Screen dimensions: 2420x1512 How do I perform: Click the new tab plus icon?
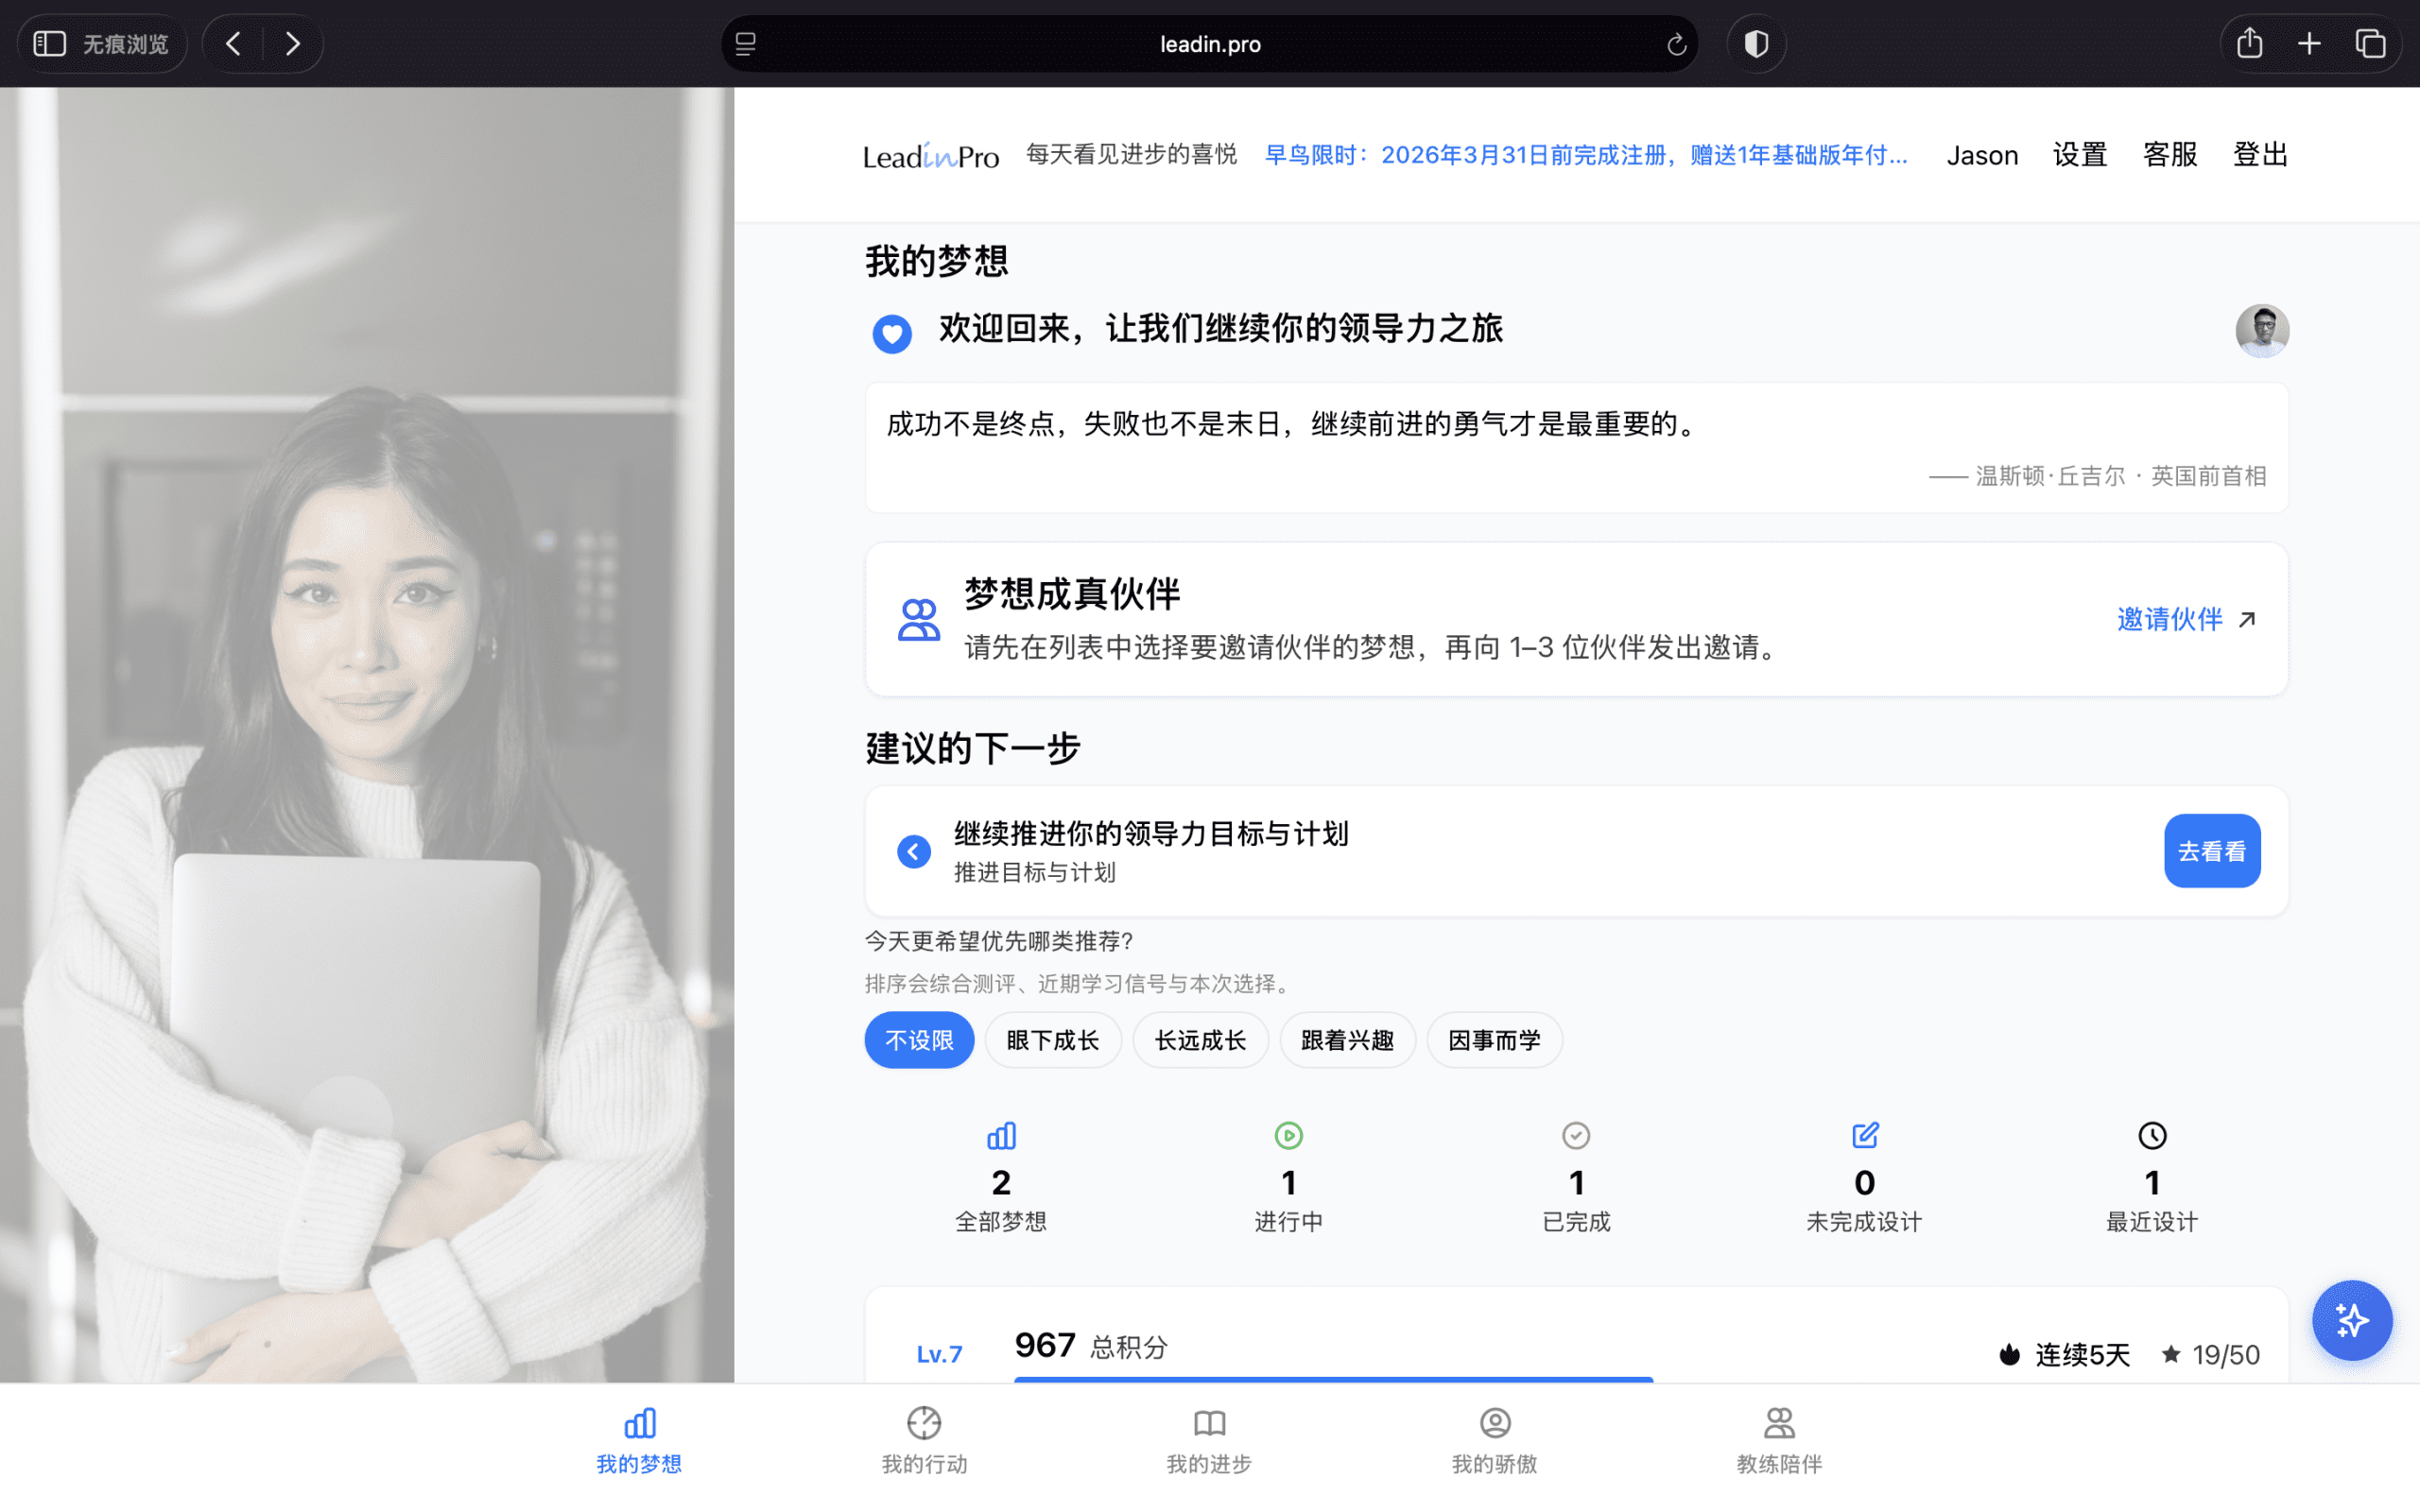coord(2309,44)
